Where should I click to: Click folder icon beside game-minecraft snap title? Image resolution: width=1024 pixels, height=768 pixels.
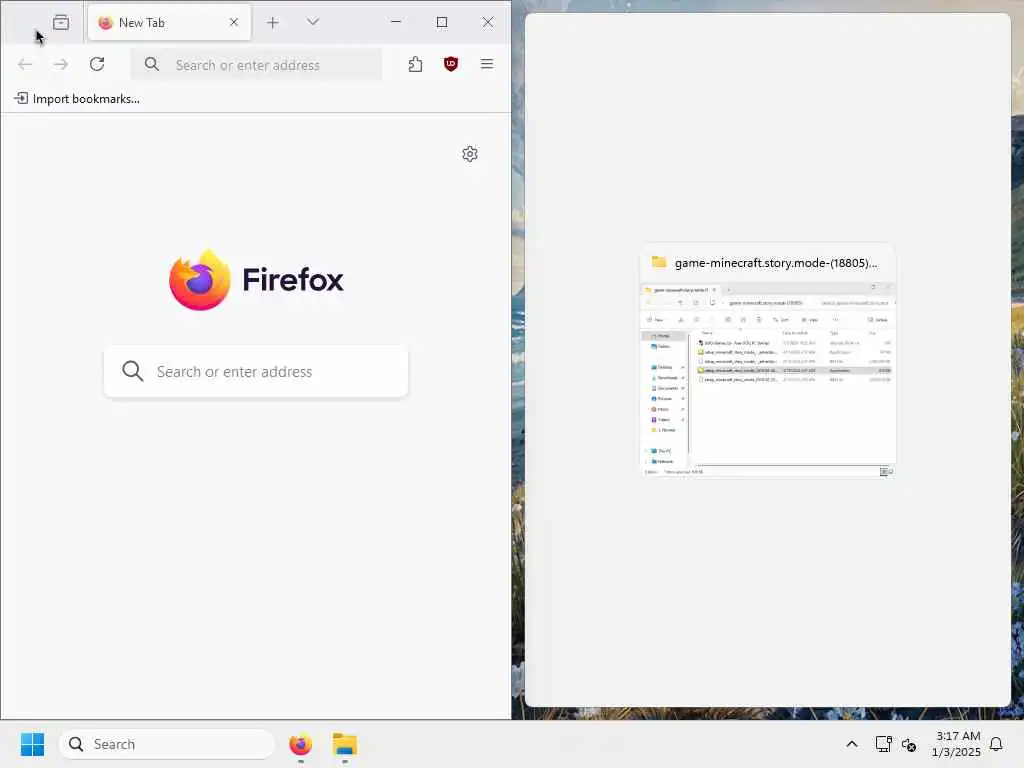click(658, 262)
